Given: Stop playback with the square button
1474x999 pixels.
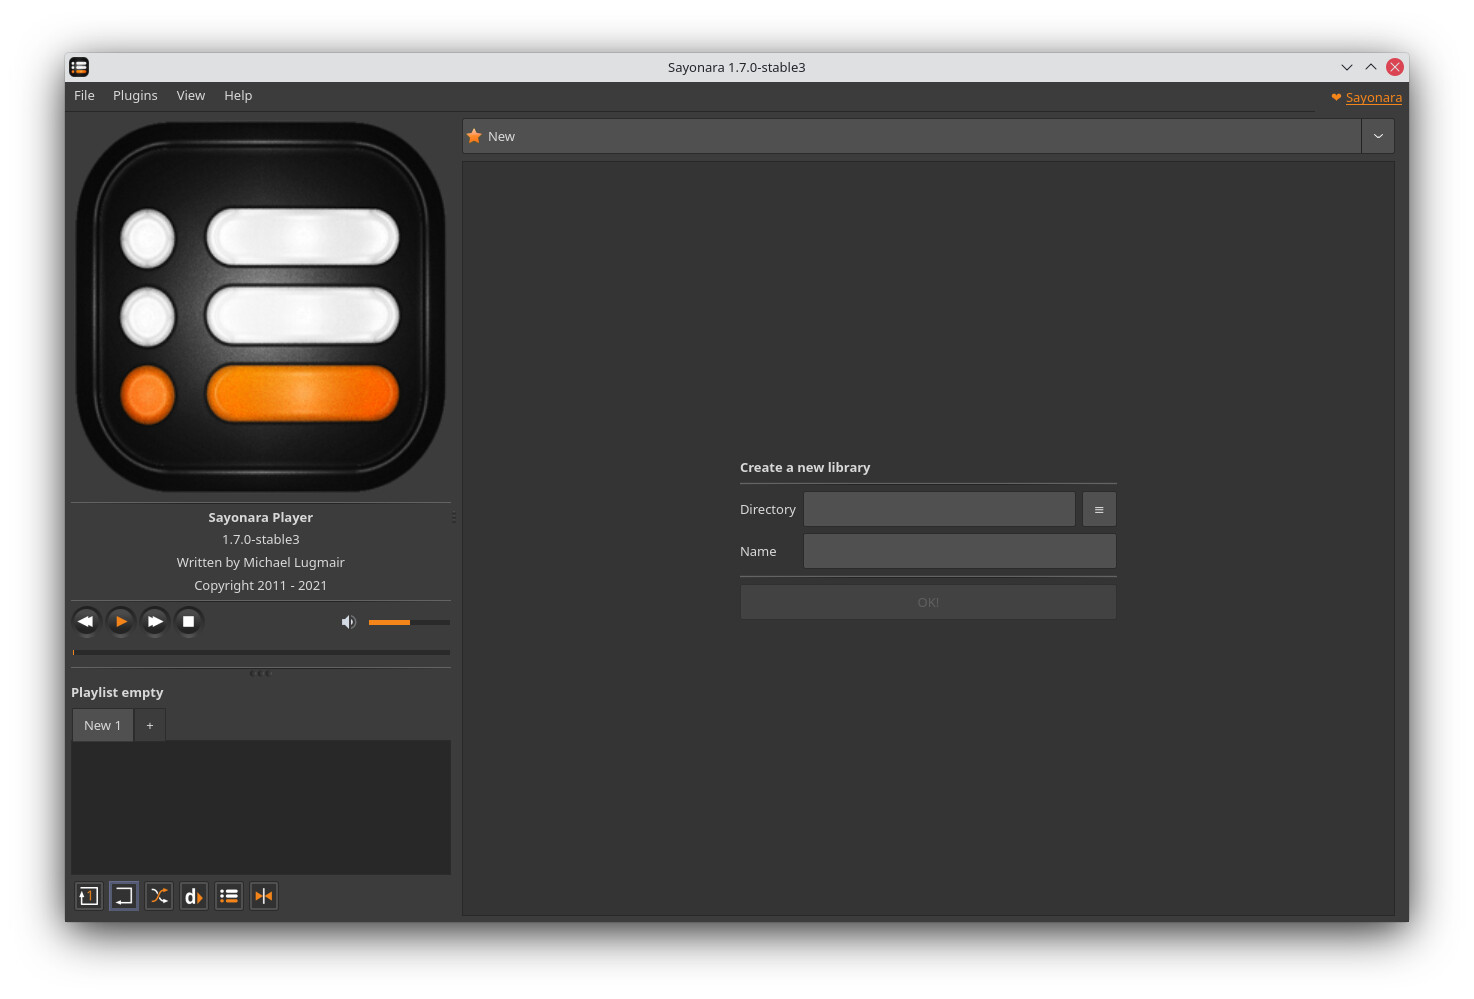Looking at the screenshot, I should [188, 622].
